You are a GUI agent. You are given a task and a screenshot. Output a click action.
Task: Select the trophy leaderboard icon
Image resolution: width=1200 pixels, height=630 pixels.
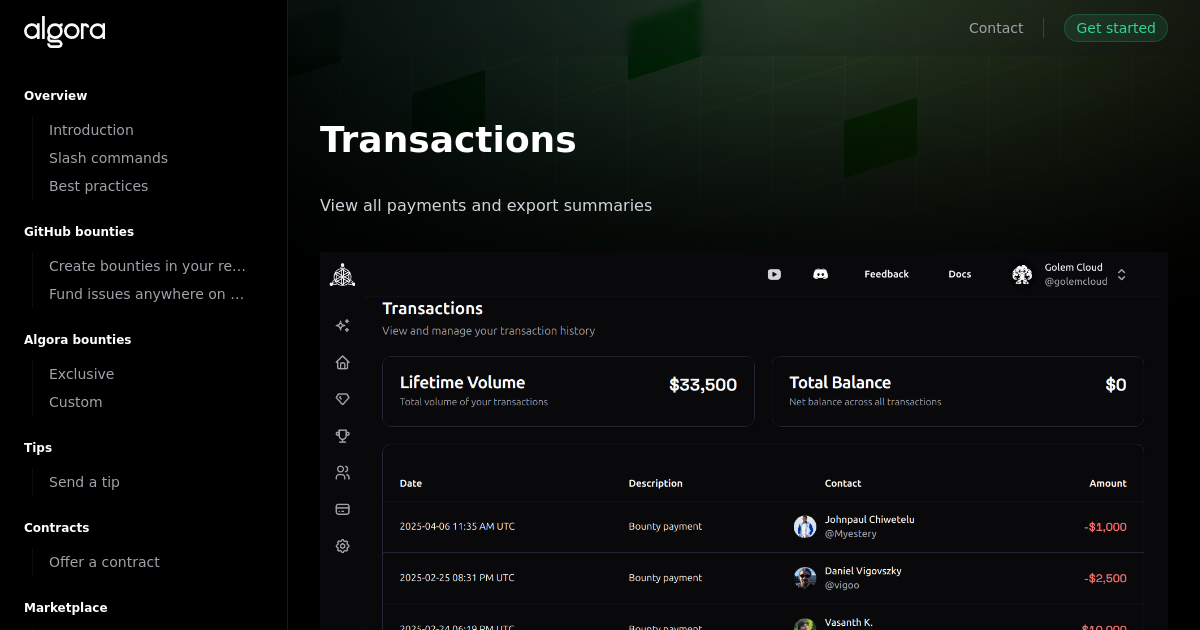click(342, 435)
